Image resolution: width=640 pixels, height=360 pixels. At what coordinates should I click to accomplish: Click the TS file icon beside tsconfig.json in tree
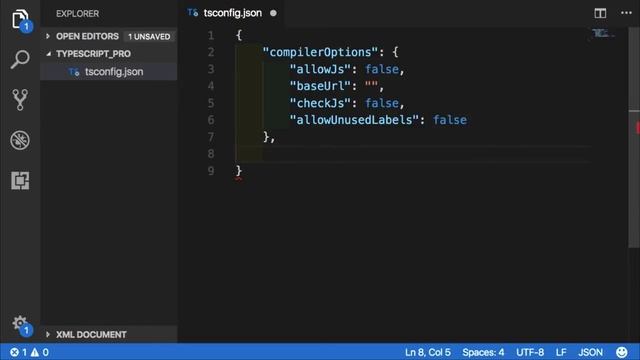pos(73,72)
